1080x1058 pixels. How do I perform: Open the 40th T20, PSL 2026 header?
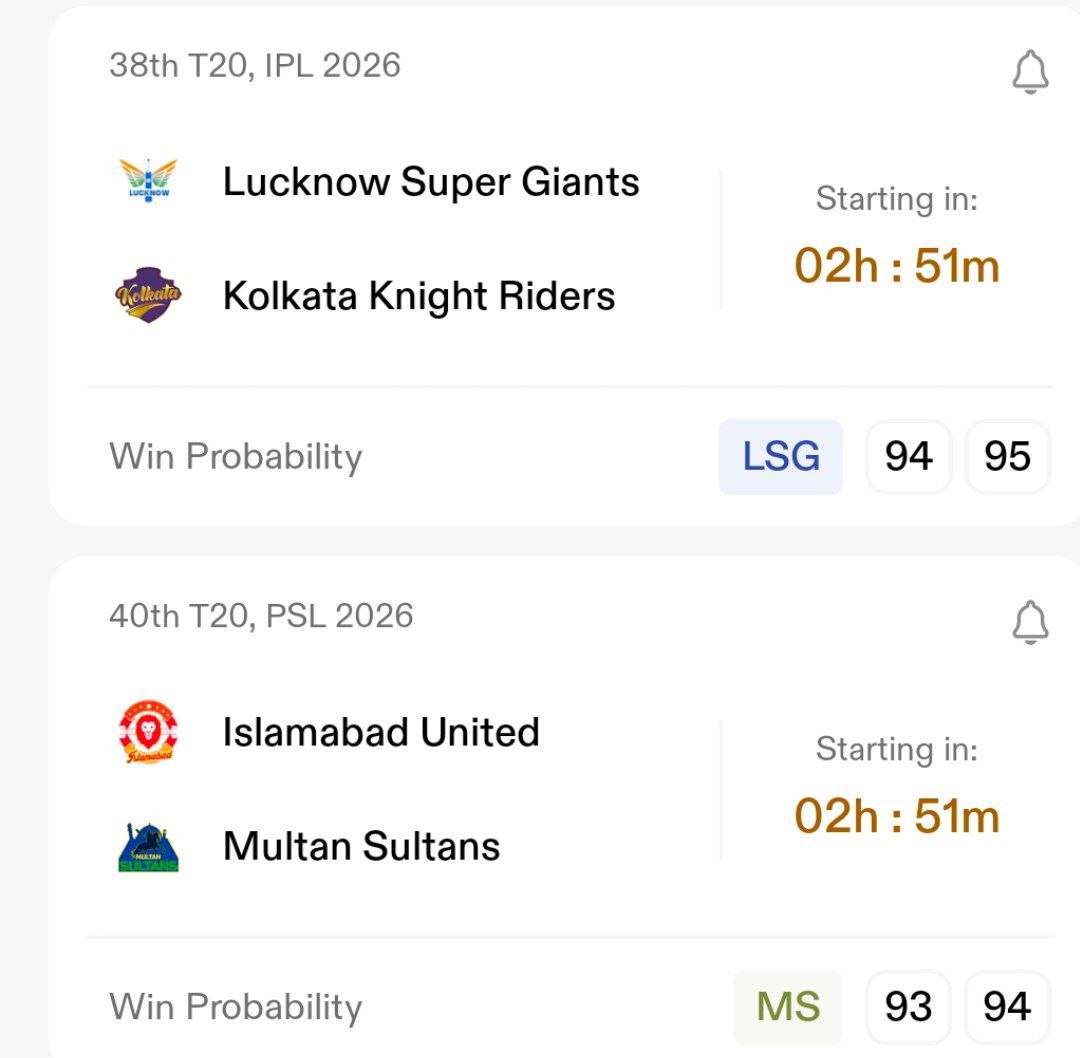pyautogui.click(x=261, y=616)
